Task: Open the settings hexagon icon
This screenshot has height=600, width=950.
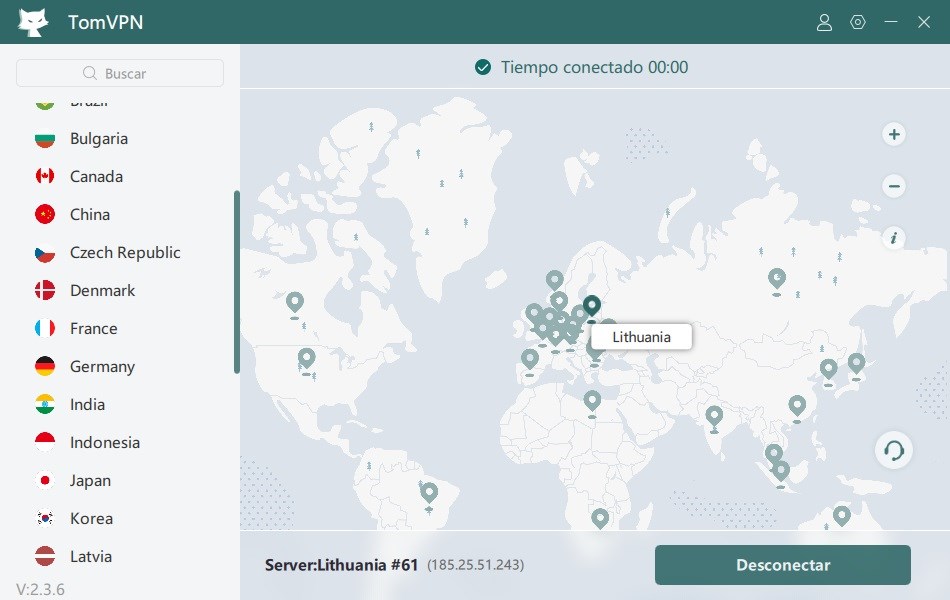Action: tap(858, 22)
